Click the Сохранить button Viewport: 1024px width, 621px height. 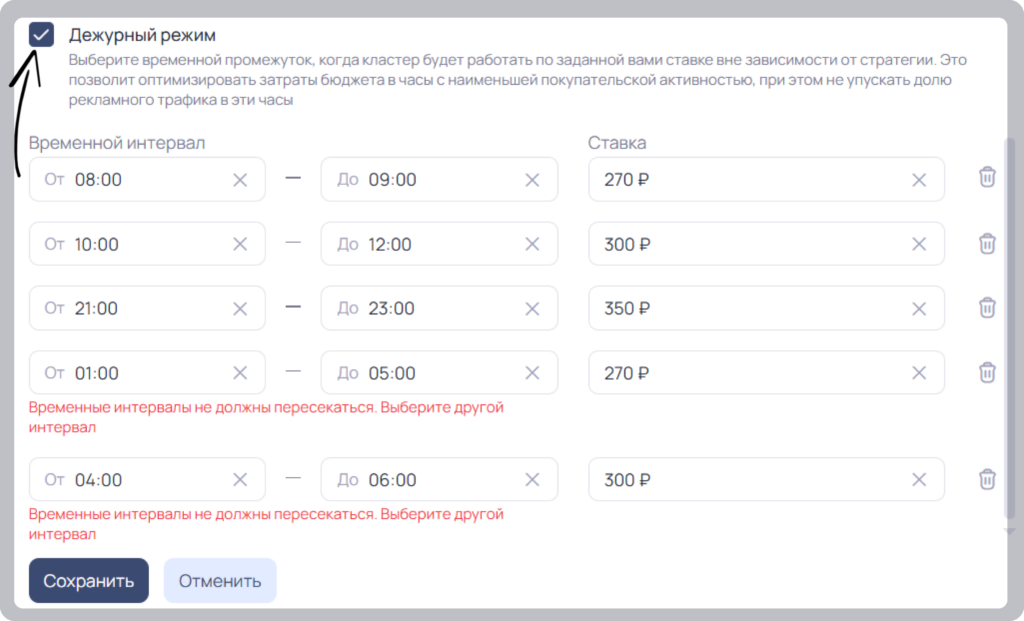click(89, 581)
